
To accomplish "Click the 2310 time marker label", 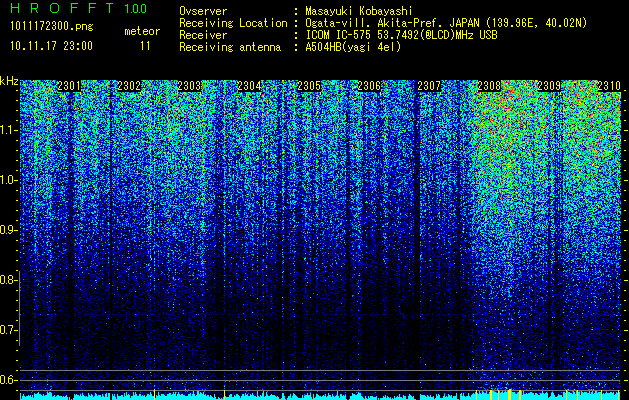I will click(609, 86).
